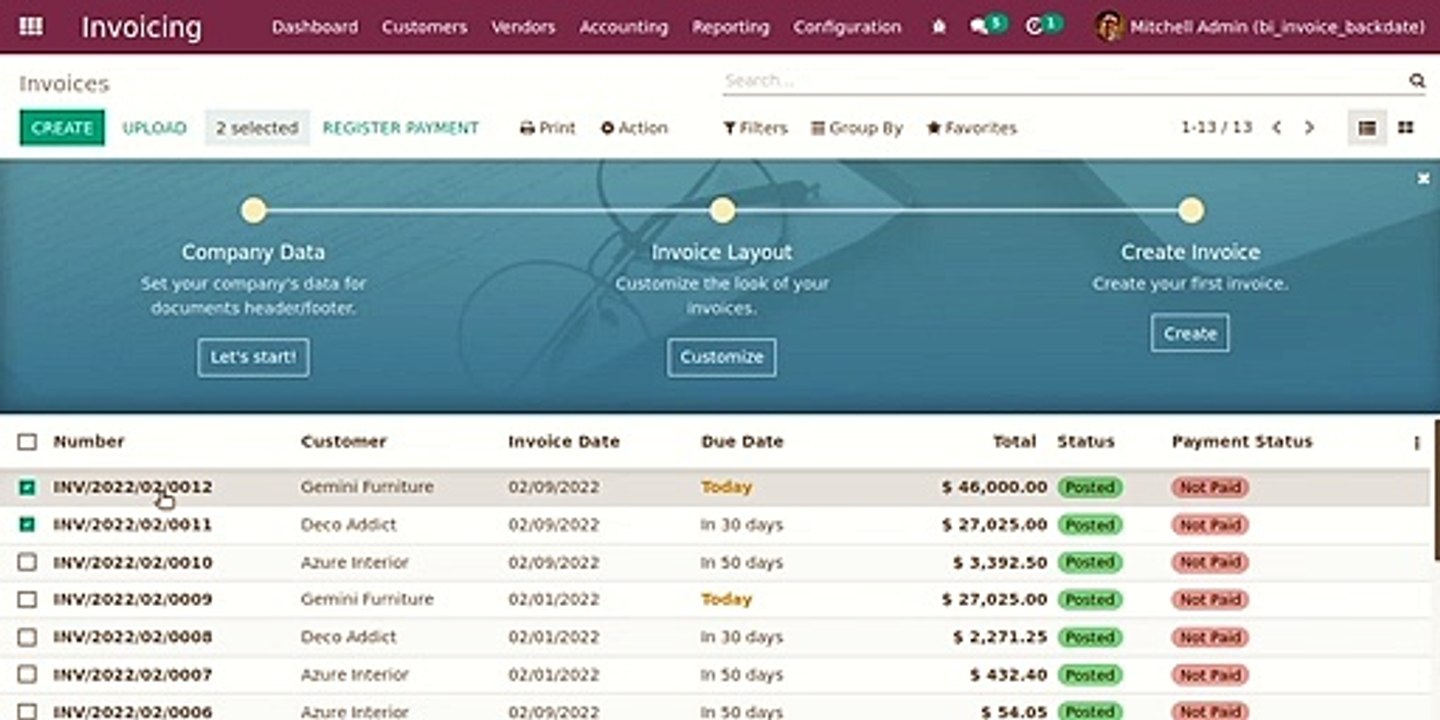Screen dimensions: 1440x720
Task: Uncheck invoice INV/2022/02/0012 checkbox
Action: click(27, 488)
